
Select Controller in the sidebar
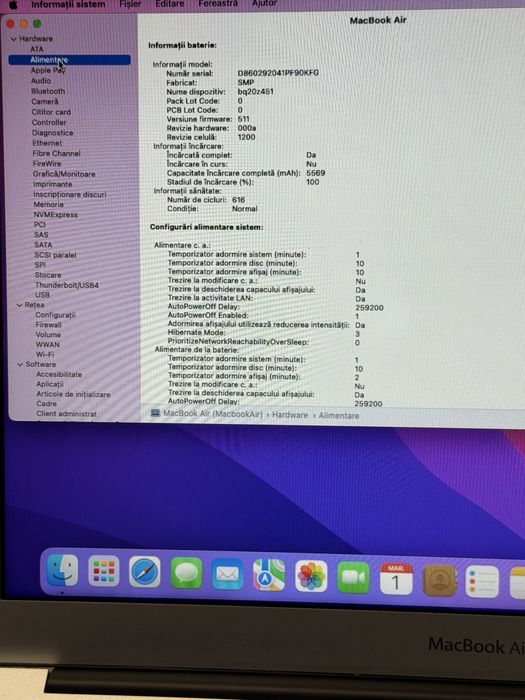click(49, 122)
